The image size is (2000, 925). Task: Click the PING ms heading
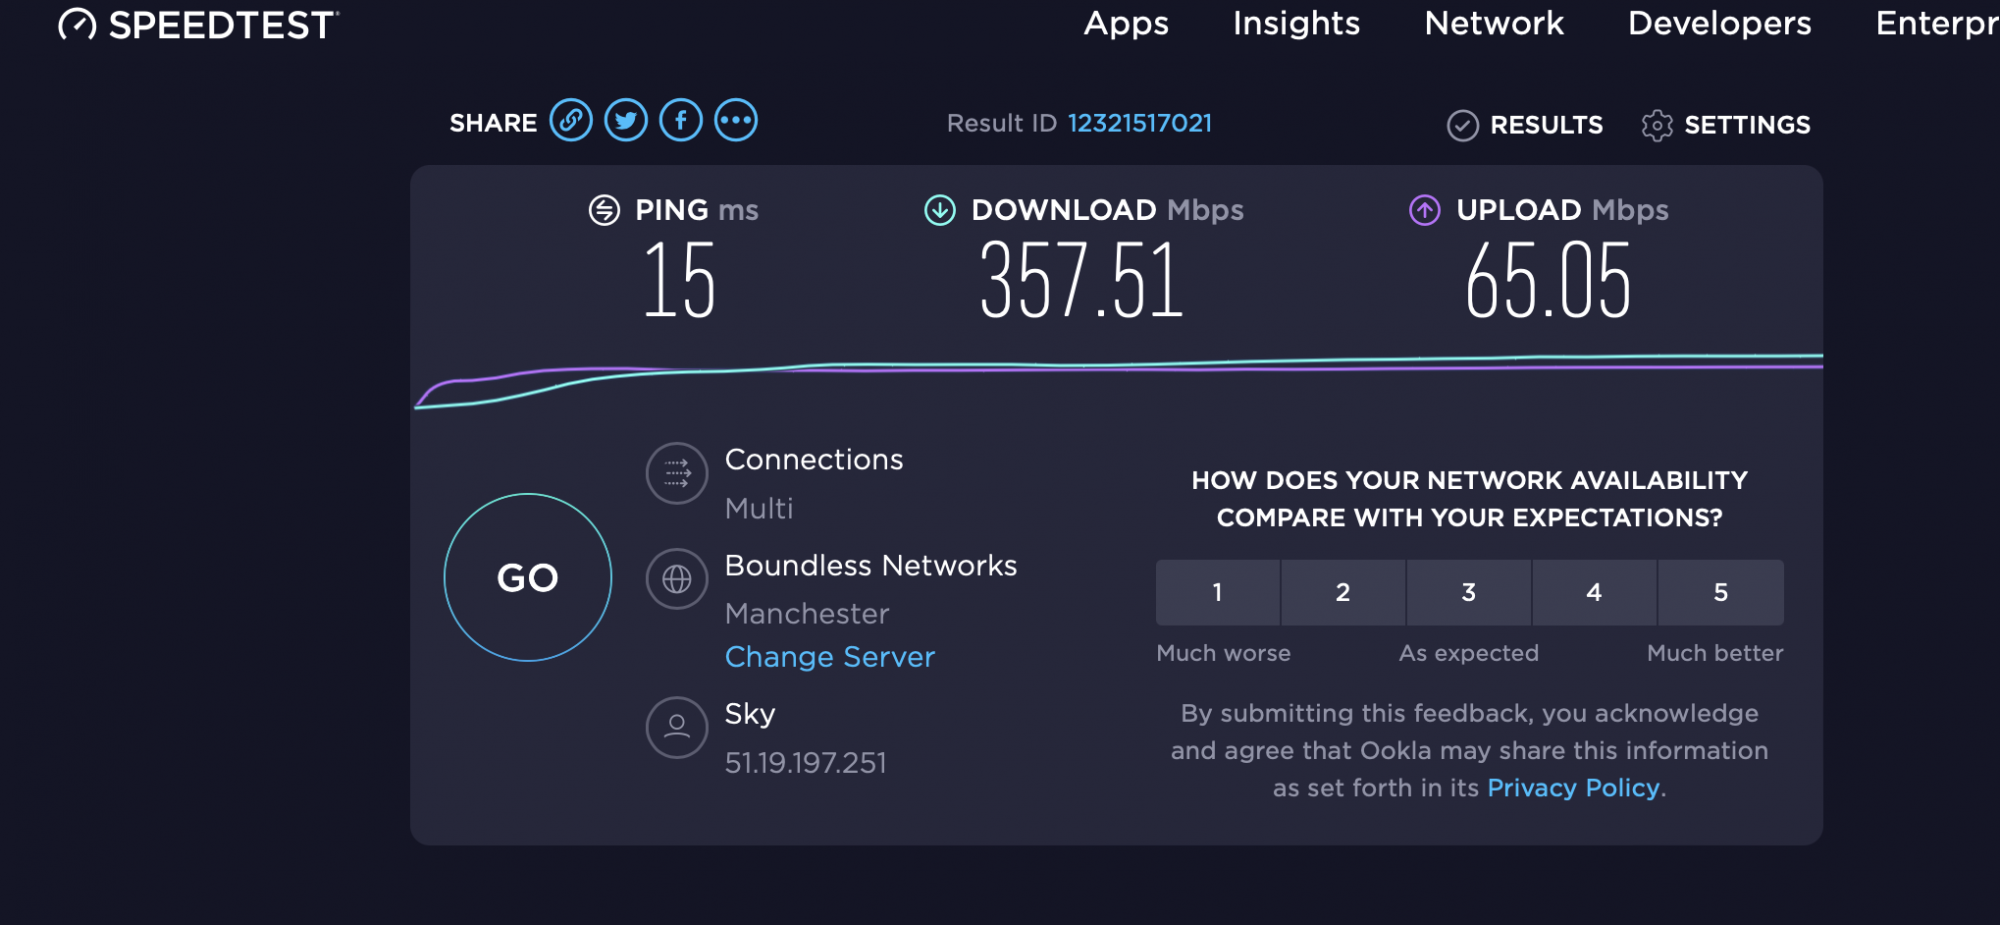click(x=697, y=210)
